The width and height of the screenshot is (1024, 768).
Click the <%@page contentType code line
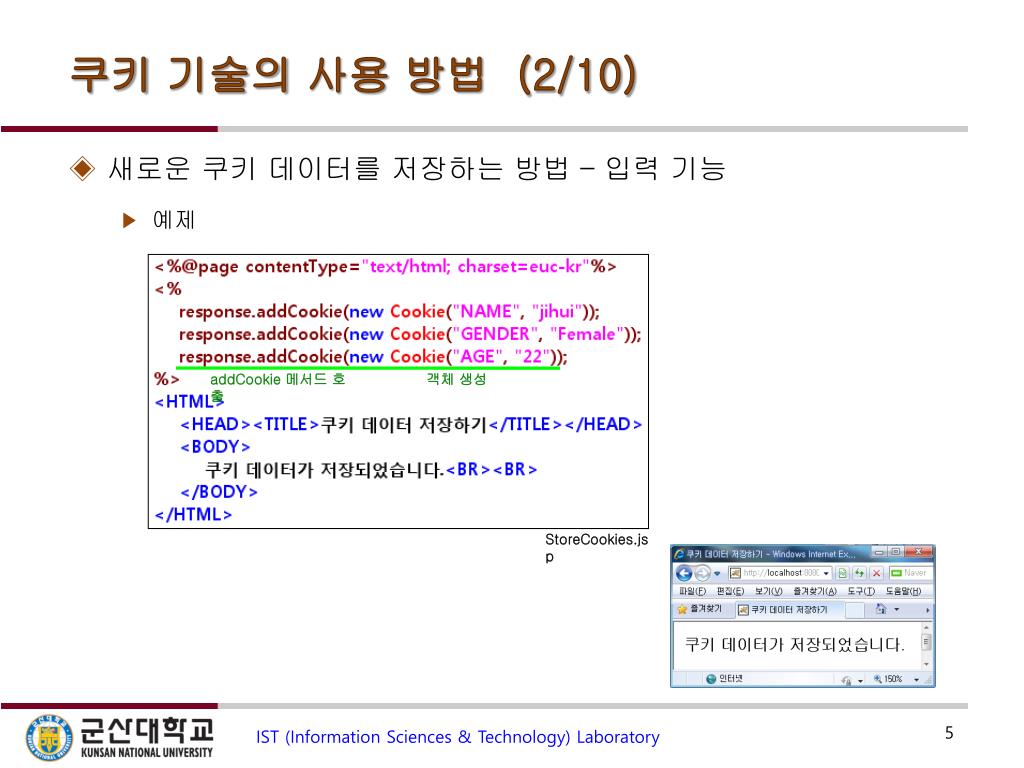coord(385,266)
